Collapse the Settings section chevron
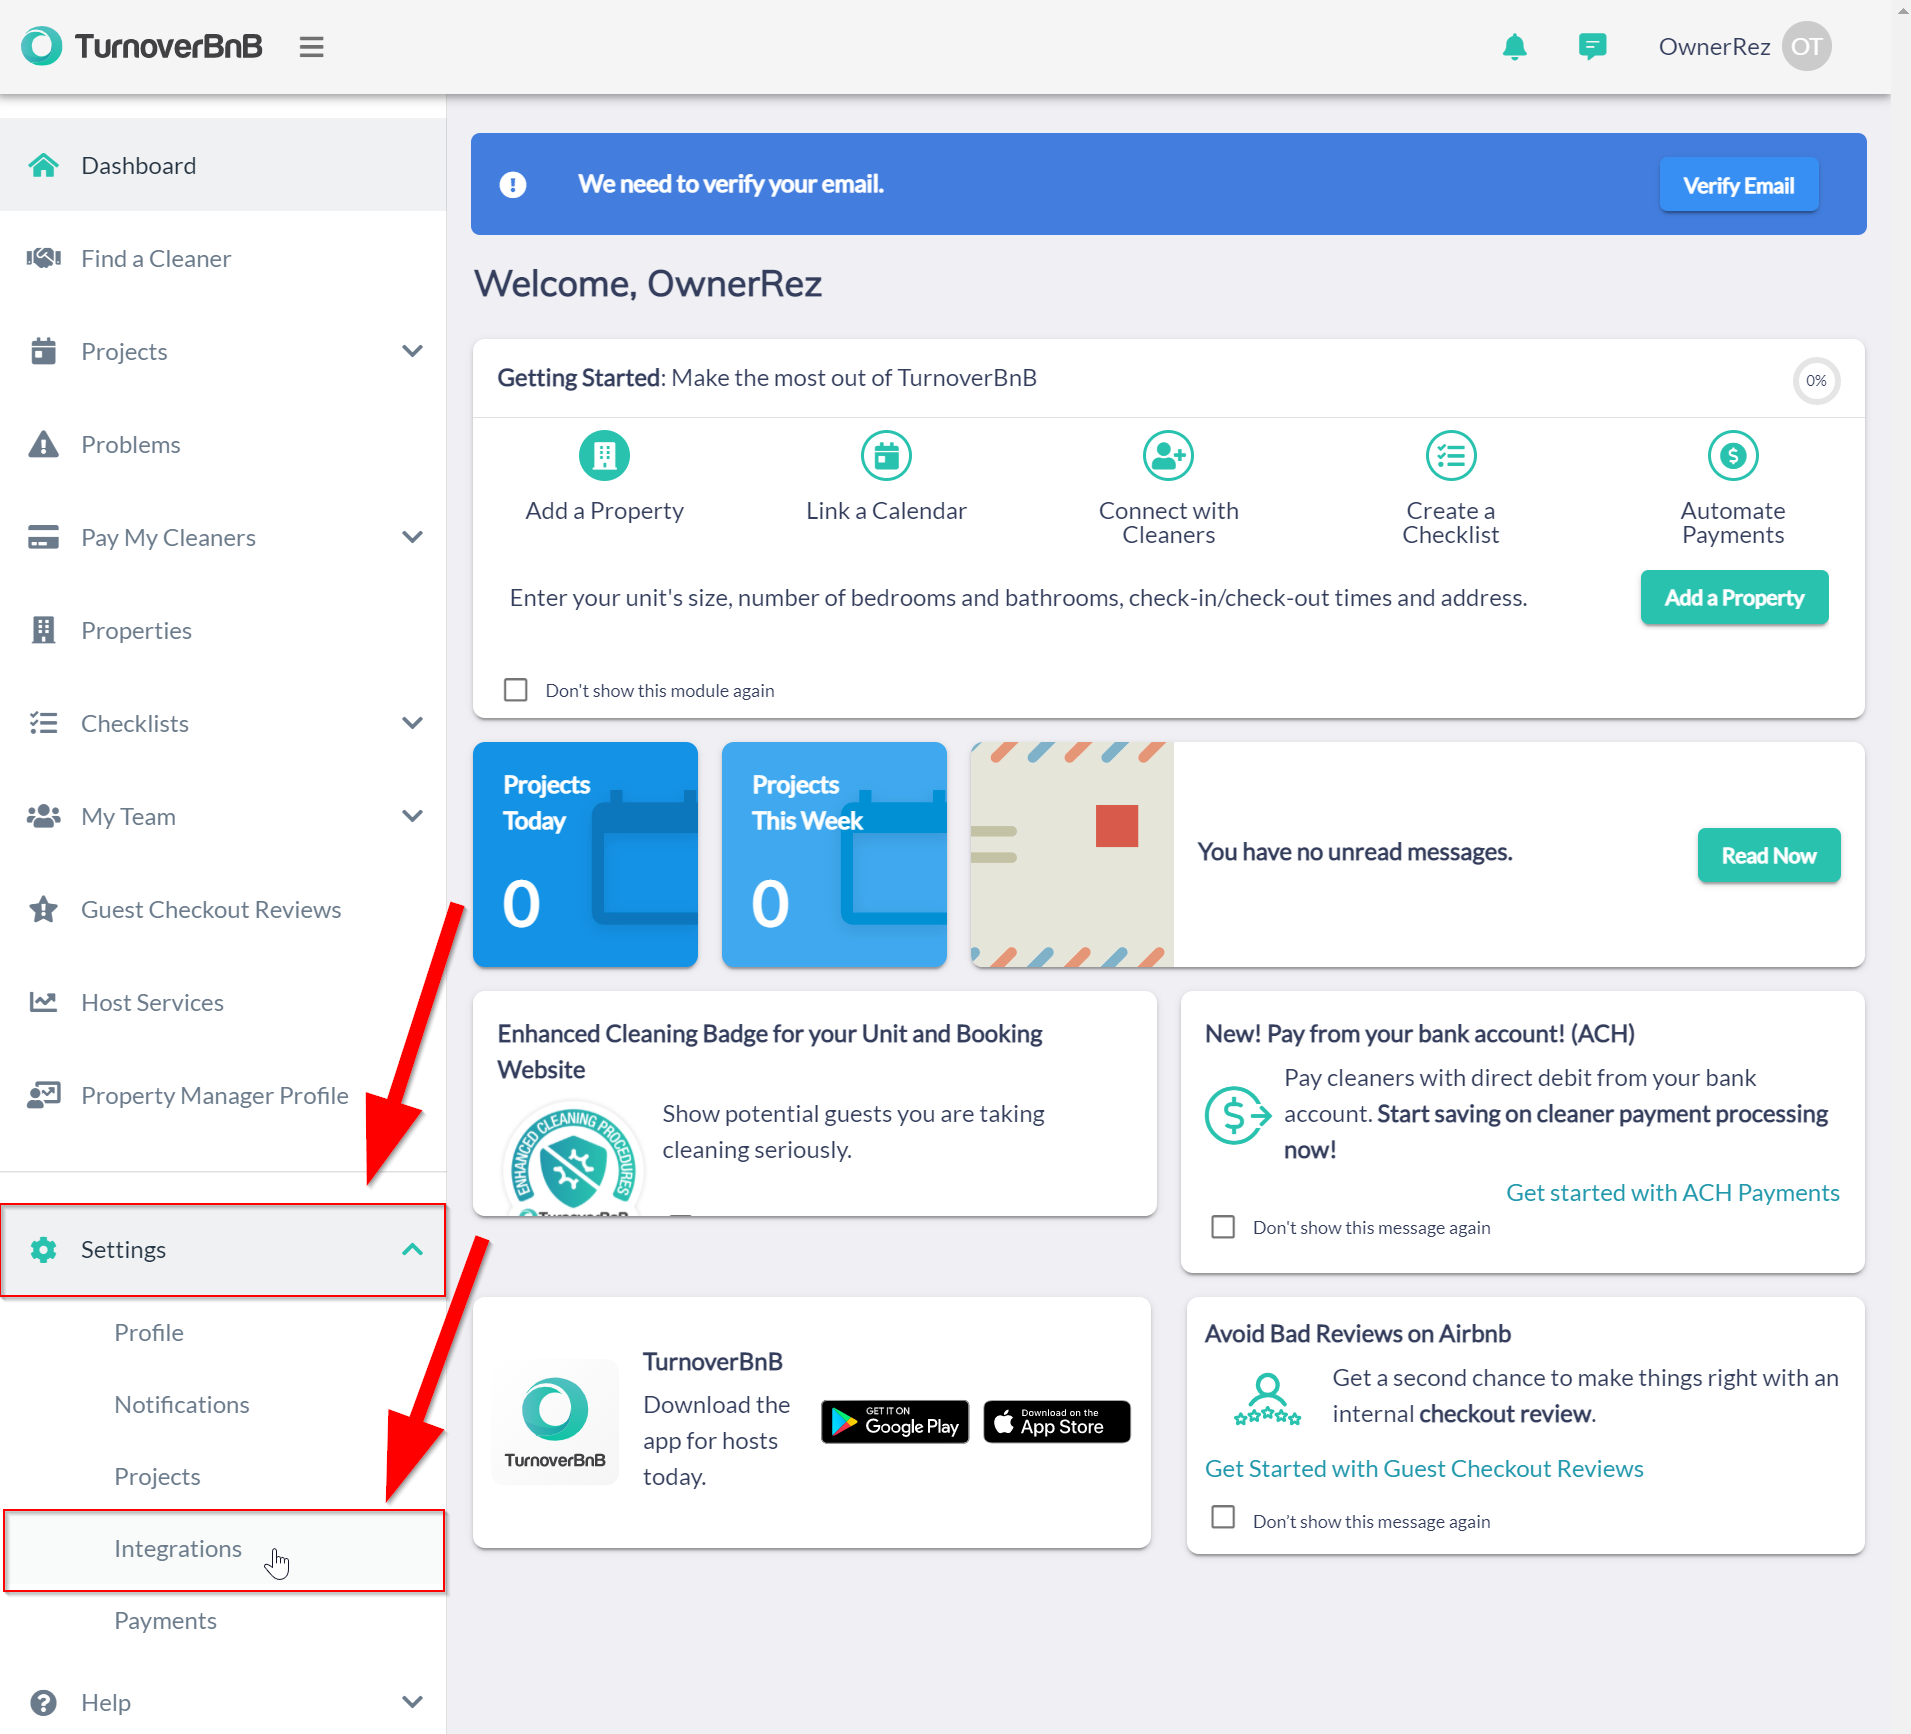1911x1734 pixels. pyautogui.click(x=412, y=1249)
